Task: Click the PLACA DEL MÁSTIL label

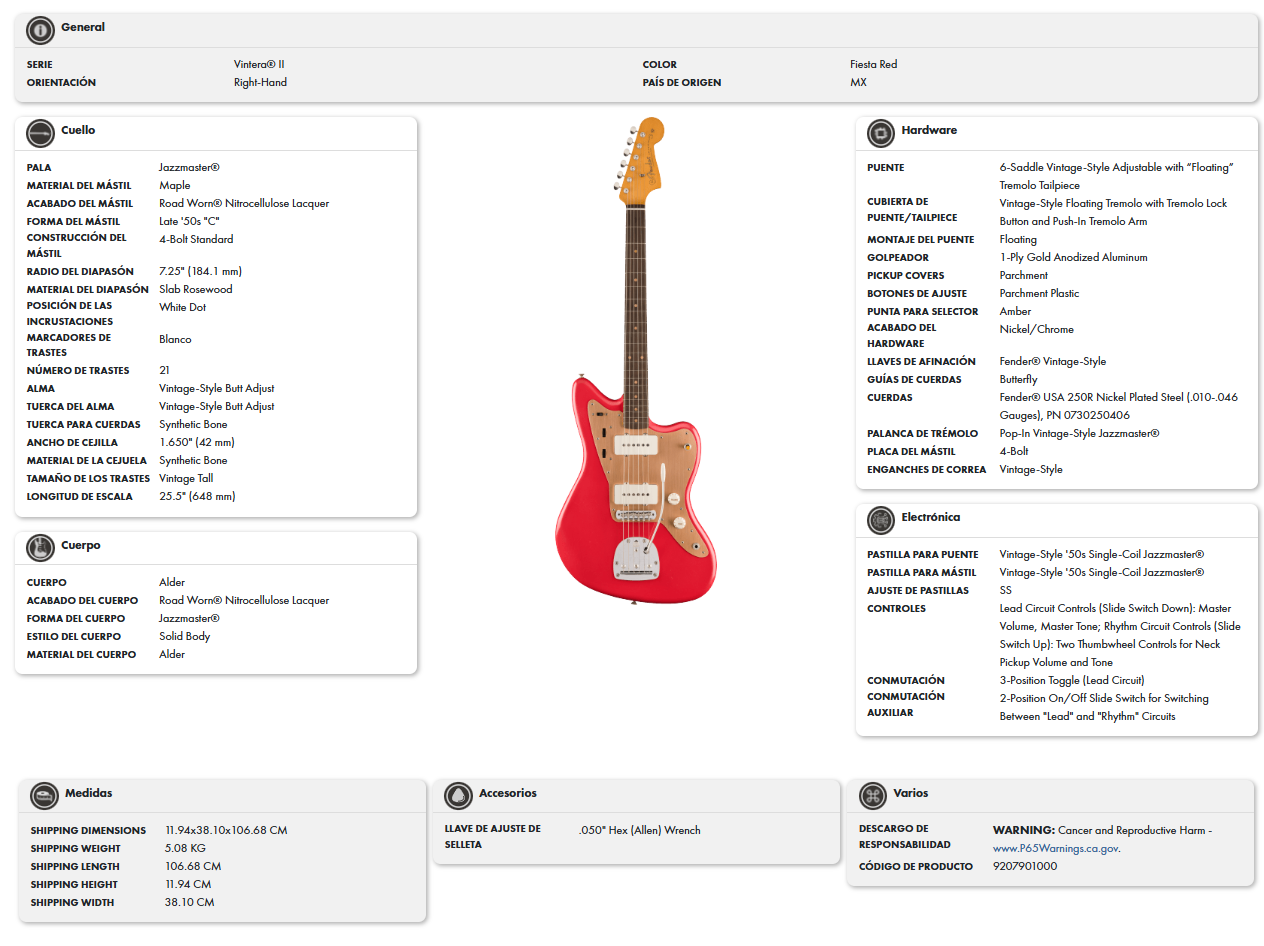Action: coord(911,451)
